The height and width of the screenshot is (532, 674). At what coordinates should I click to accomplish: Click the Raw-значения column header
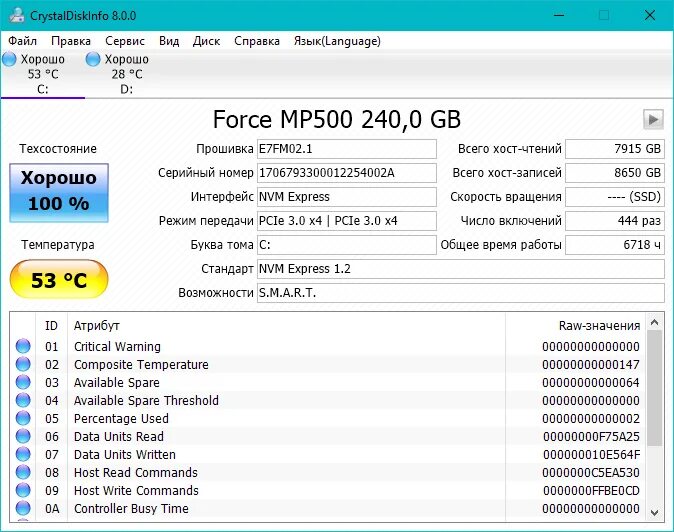coord(575,326)
